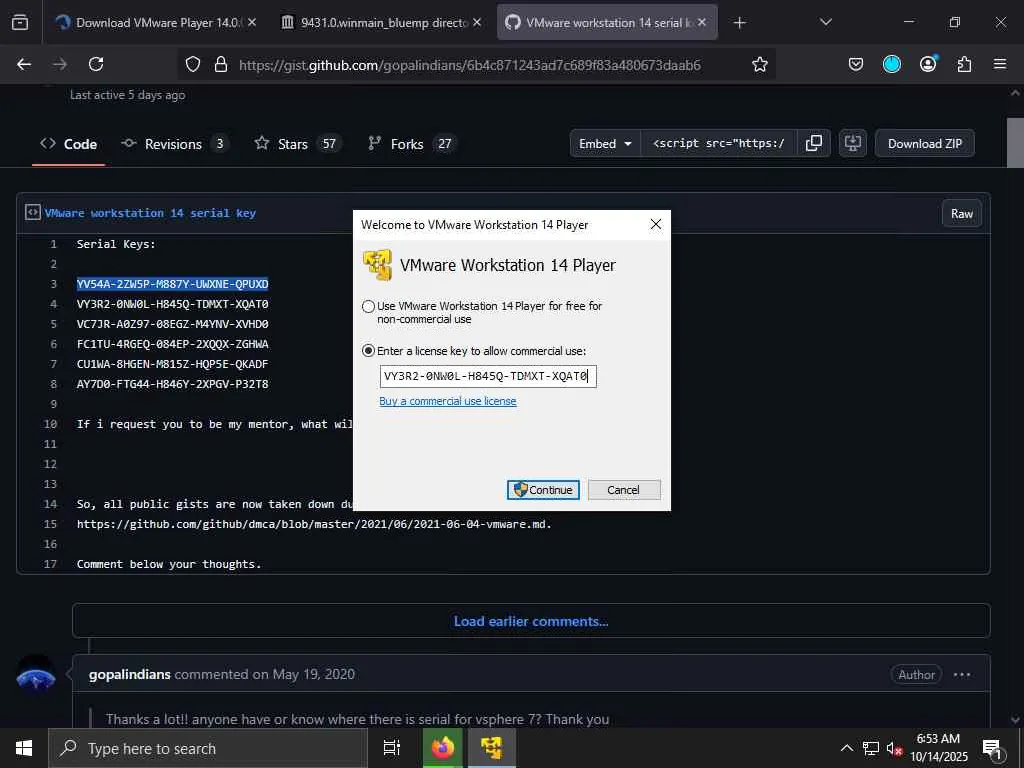Image resolution: width=1024 pixels, height=768 pixels.
Task: Click the Firefox back arrow
Action: 24,64
